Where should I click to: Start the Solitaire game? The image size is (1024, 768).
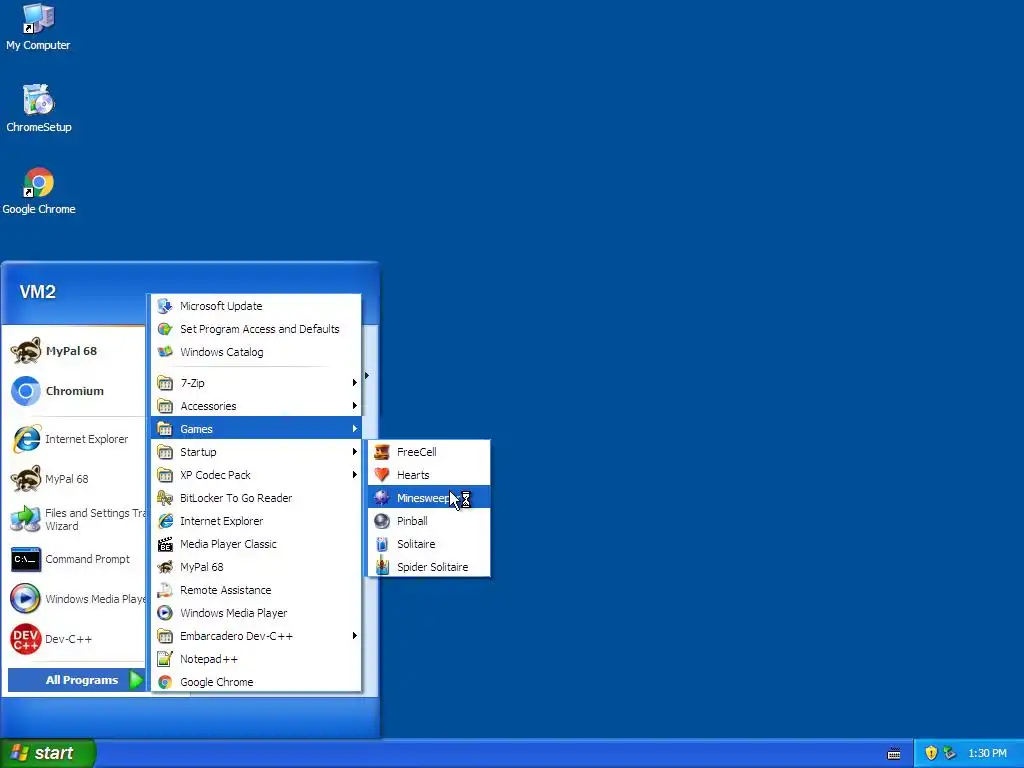429,544
